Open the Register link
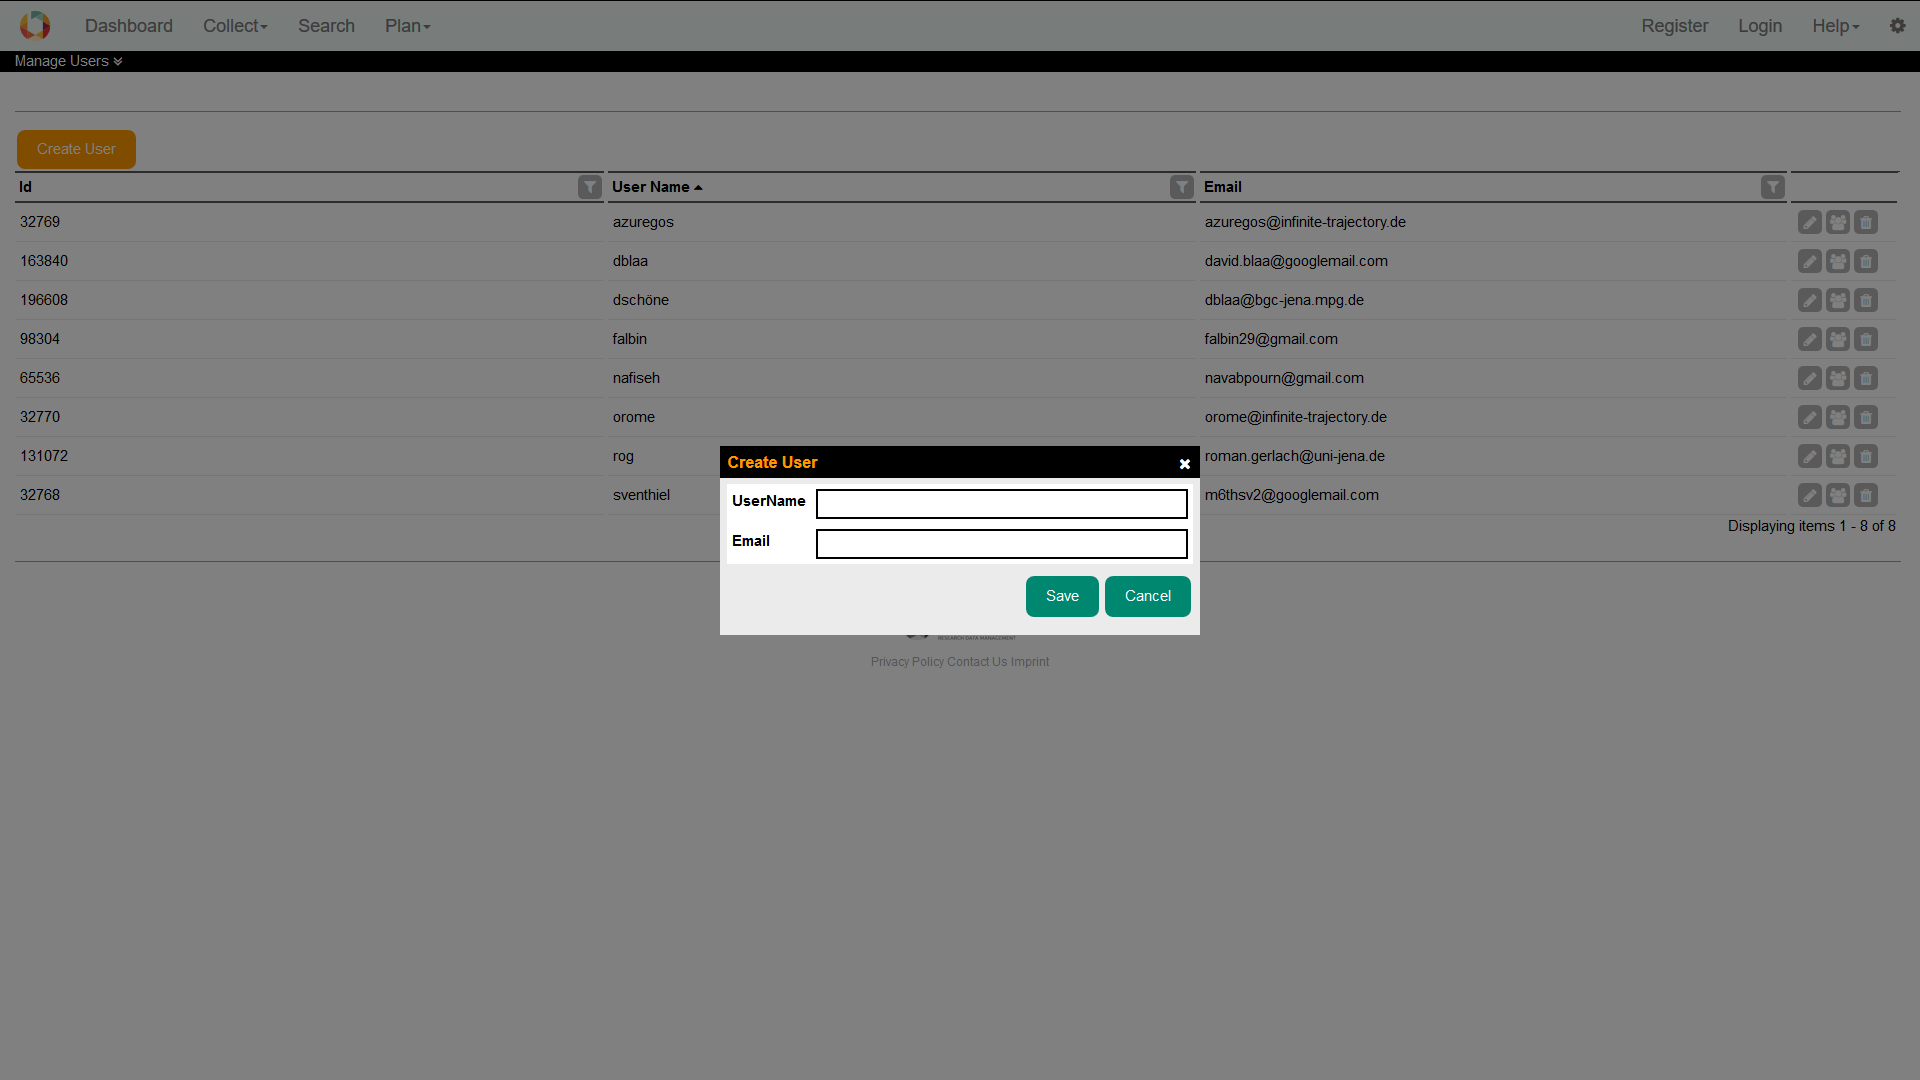Viewport: 1920px width, 1080px height. tap(1674, 26)
